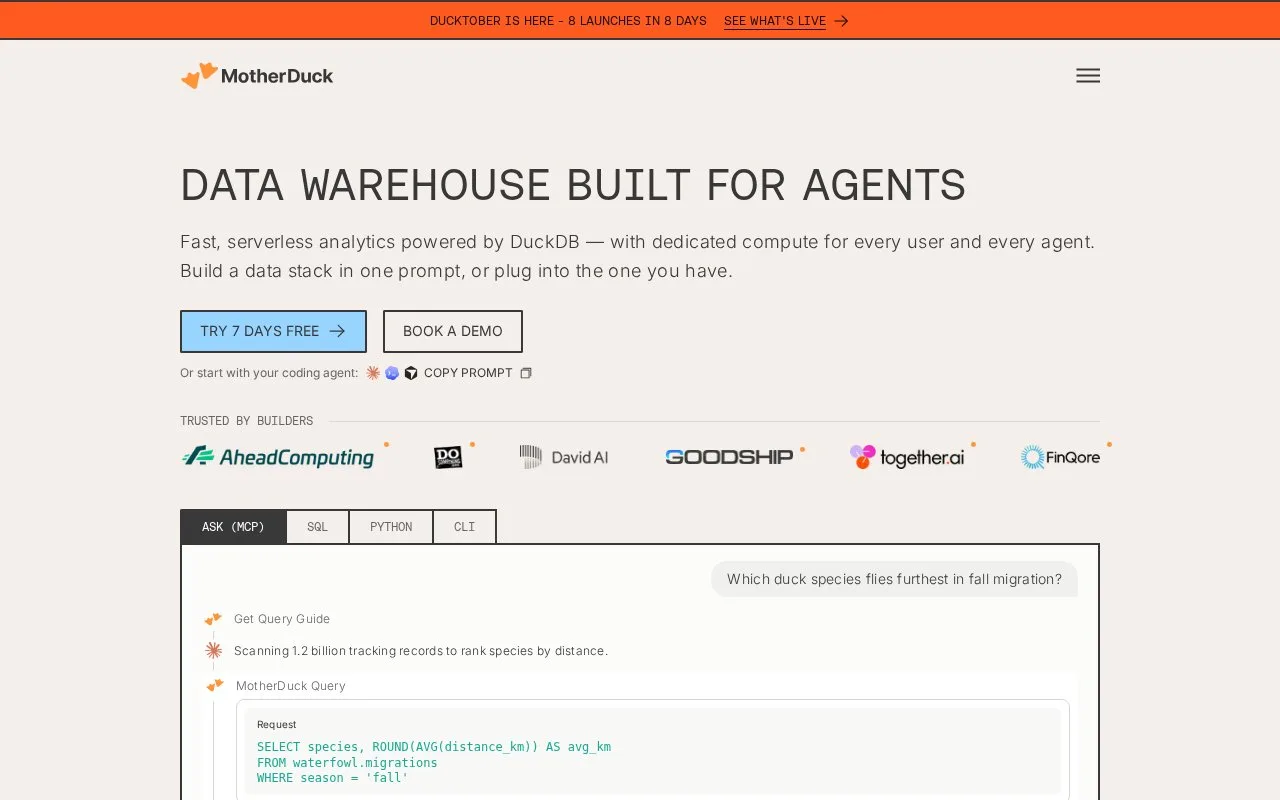Click the together.ai logo

tap(907, 457)
